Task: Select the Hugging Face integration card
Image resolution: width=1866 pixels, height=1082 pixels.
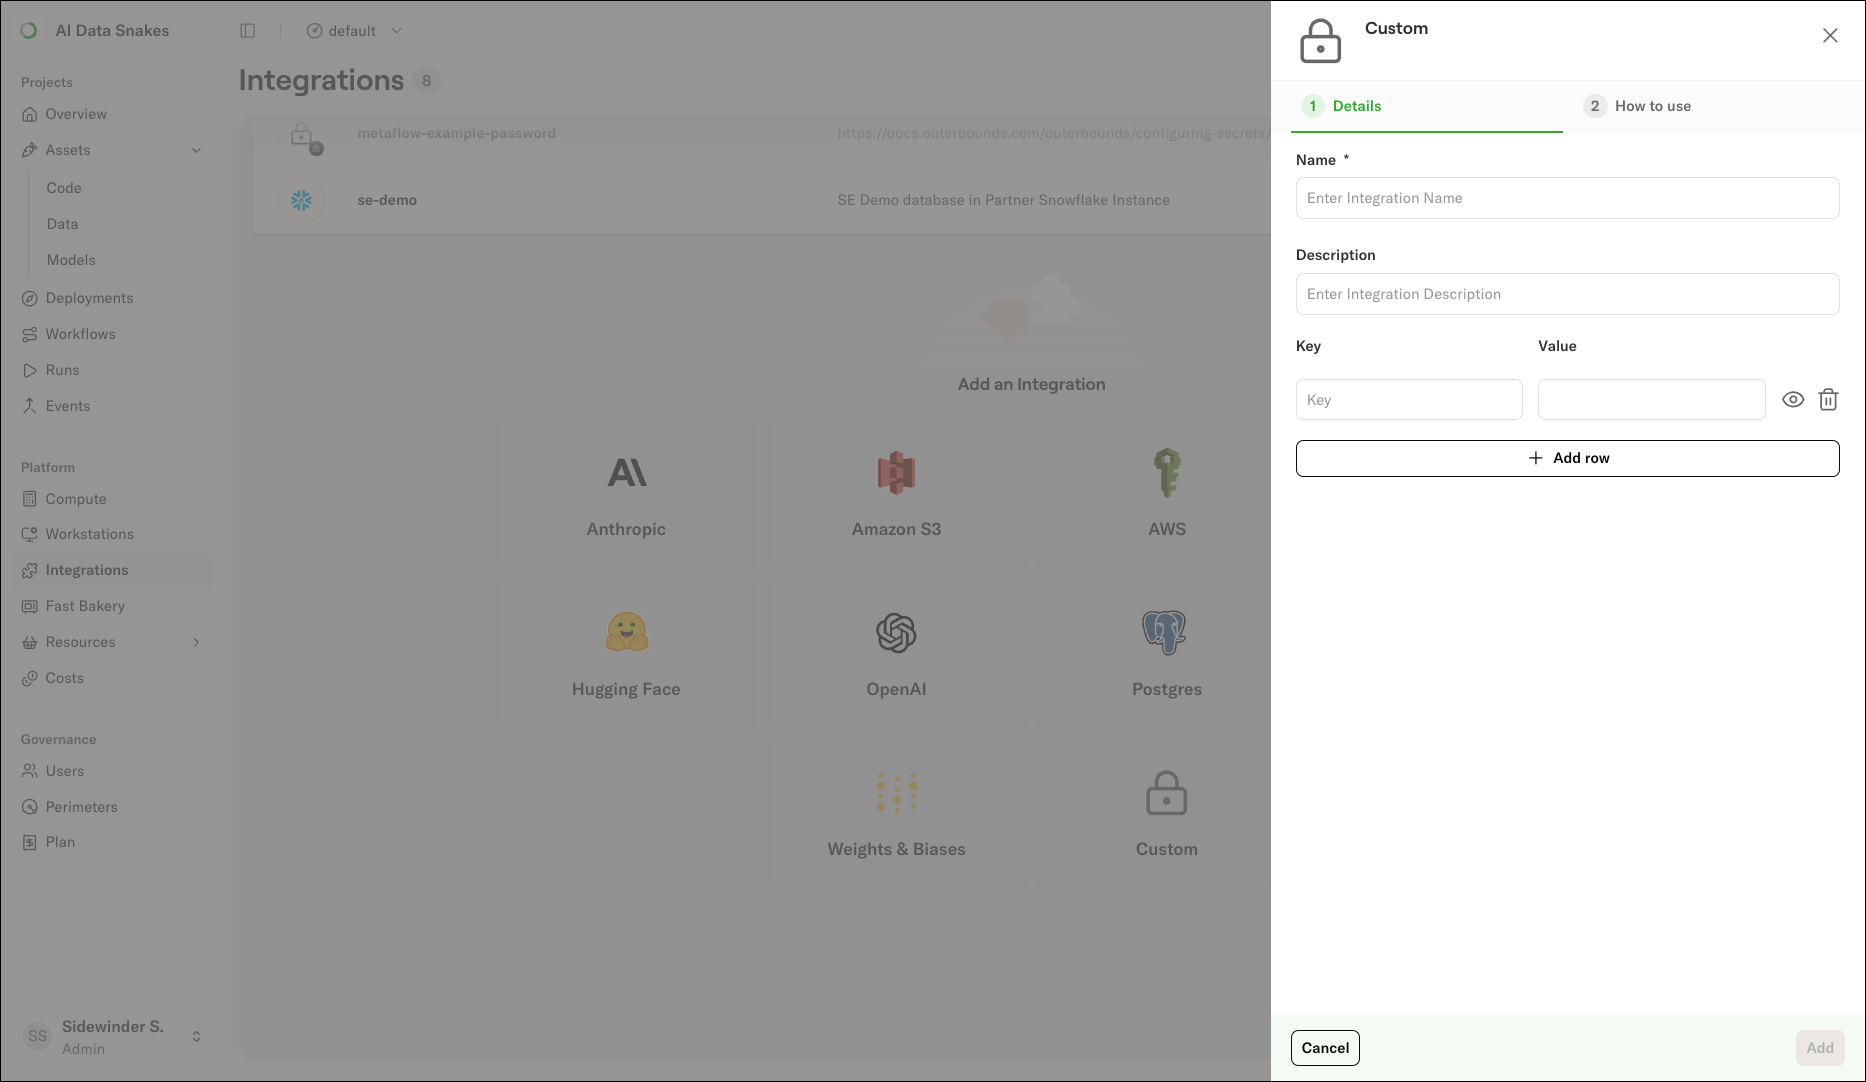Action: [626, 656]
